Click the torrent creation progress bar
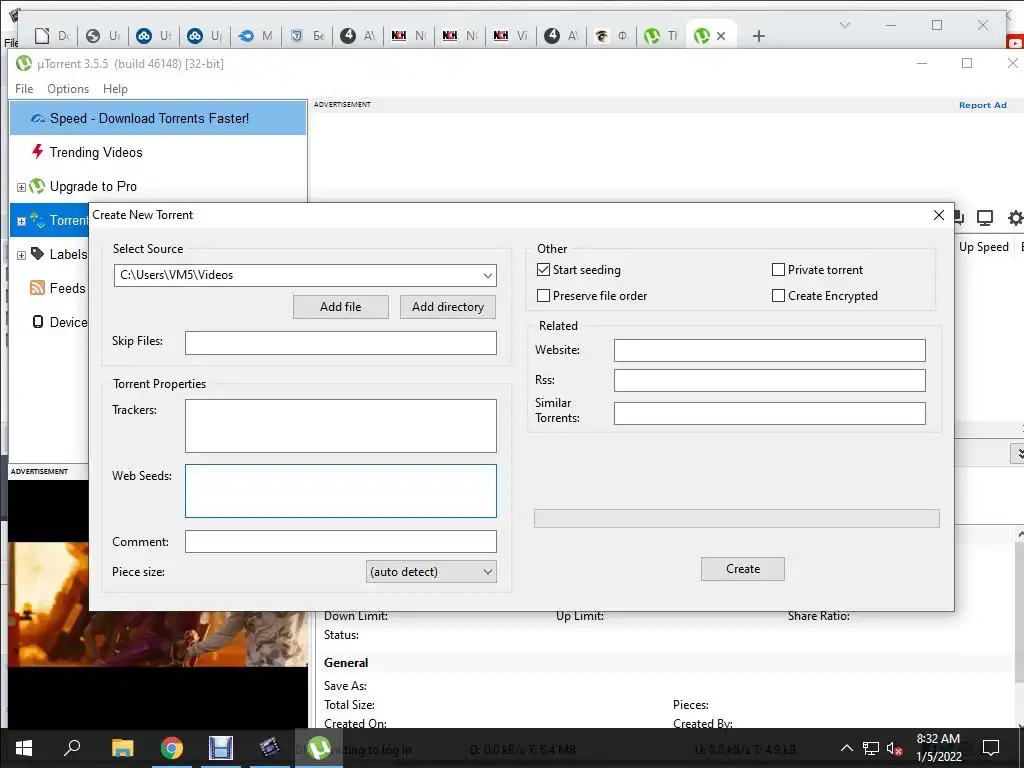 pyautogui.click(x=737, y=519)
